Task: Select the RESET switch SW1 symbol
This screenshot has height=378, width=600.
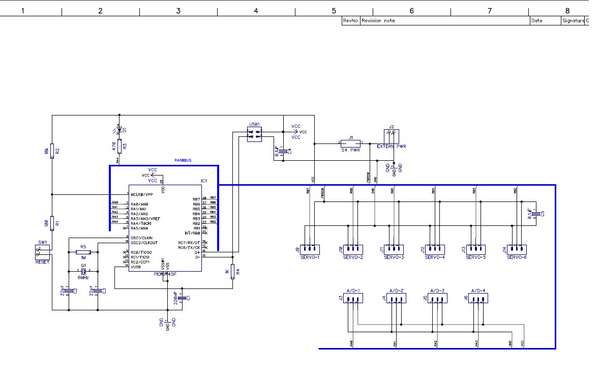Action: (x=43, y=252)
